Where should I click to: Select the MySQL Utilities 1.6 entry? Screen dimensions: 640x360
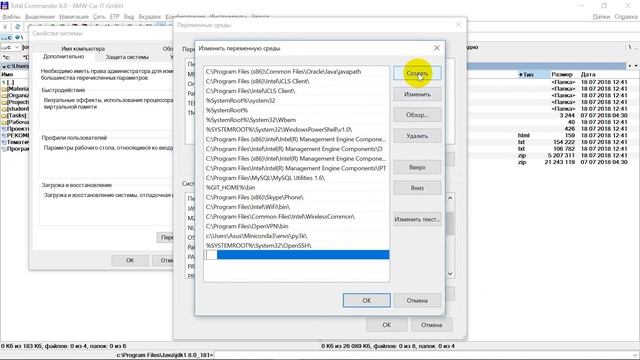pyautogui.click(x=296, y=178)
